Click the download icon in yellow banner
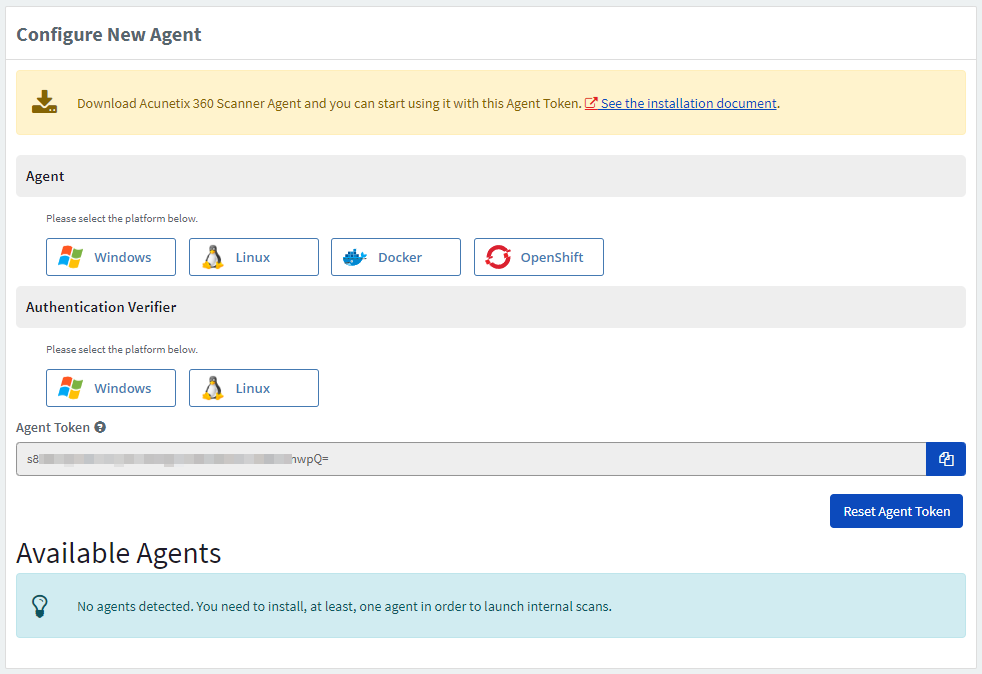Viewport: 982px width, 674px height. click(x=44, y=102)
